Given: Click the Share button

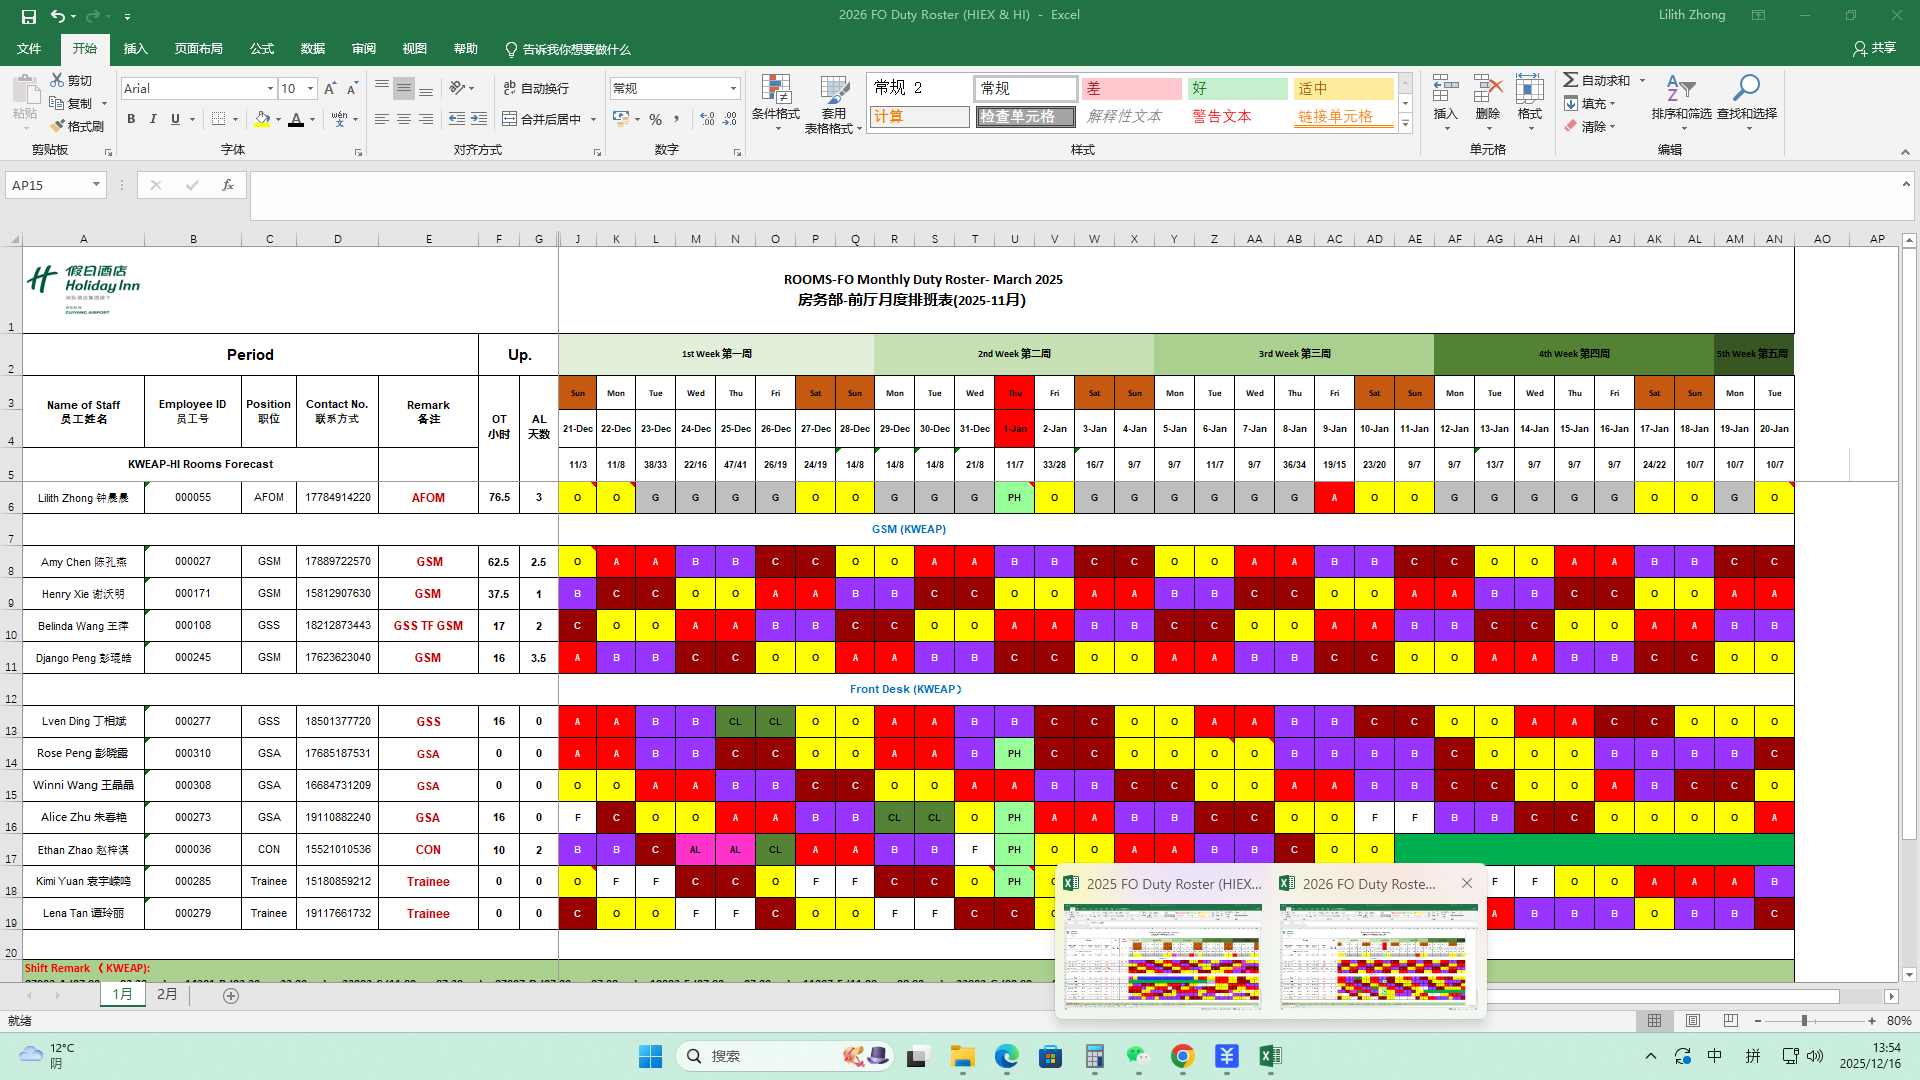Looking at the screenshot, I should pos(1874,48).
